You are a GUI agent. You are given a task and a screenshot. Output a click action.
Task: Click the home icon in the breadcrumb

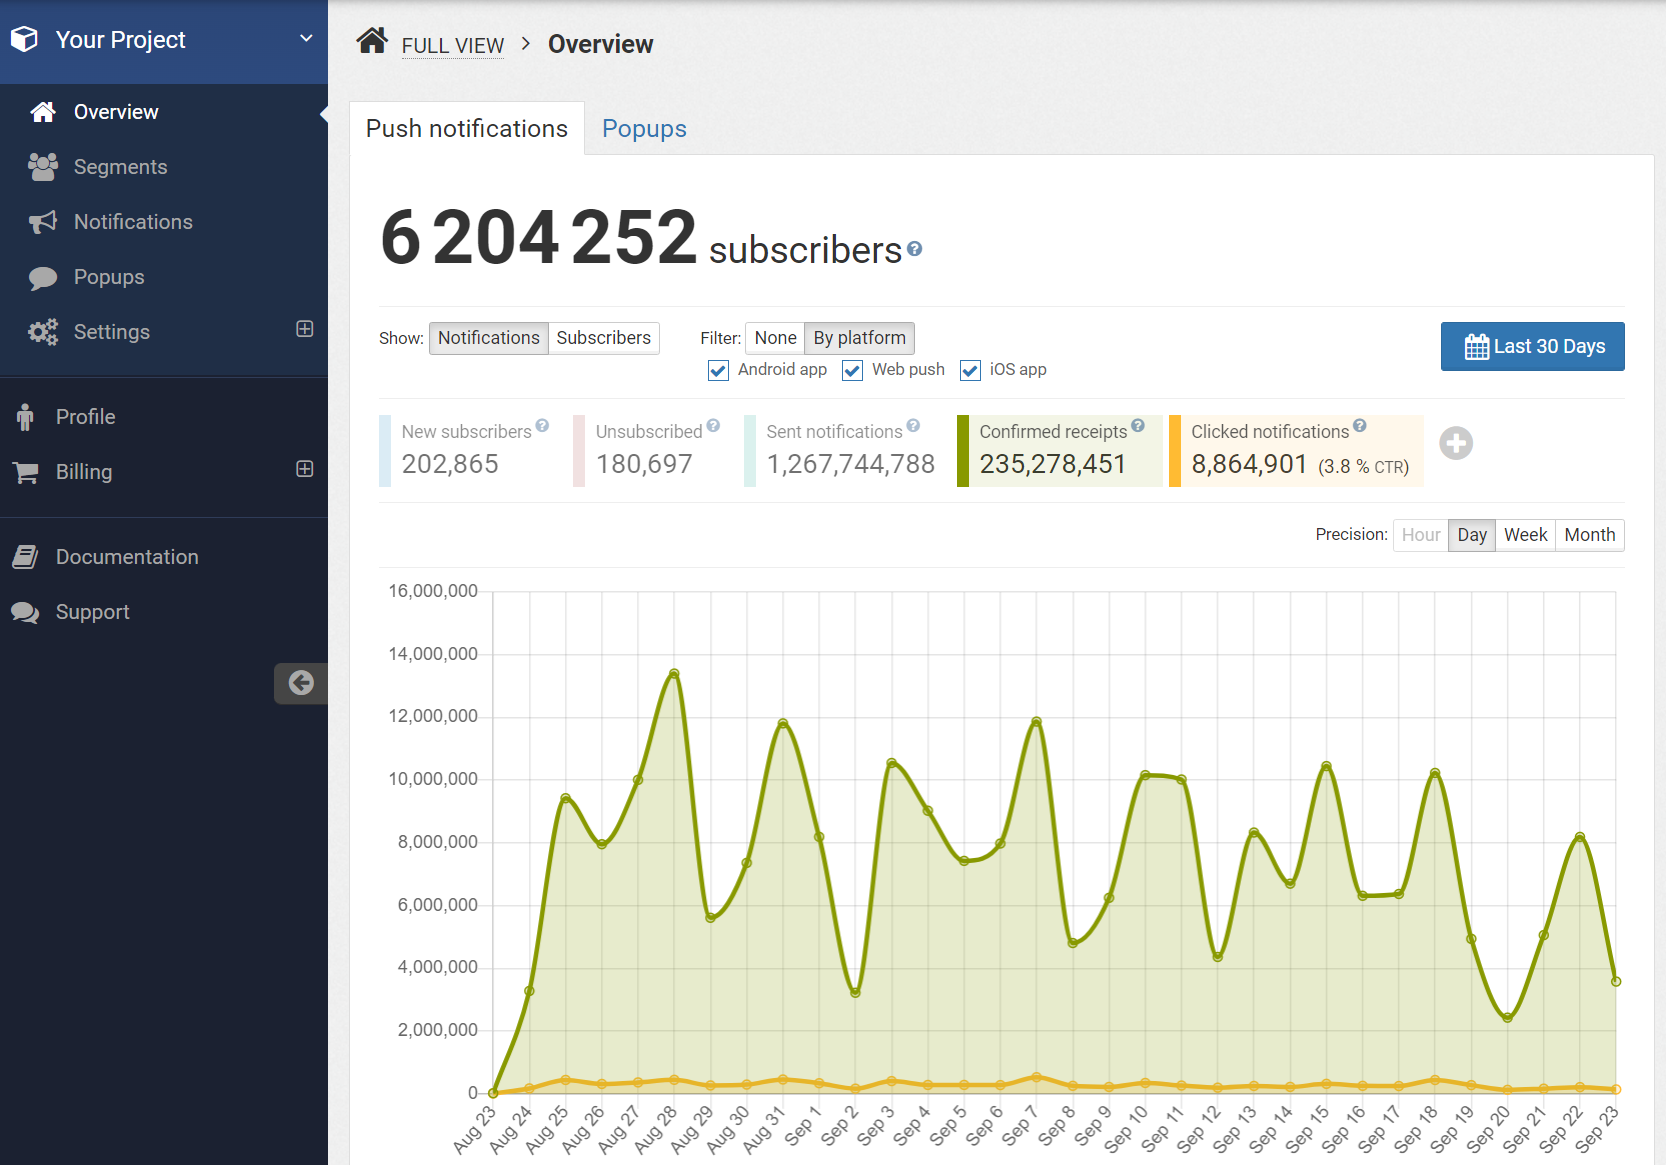[x=372, y=41]
